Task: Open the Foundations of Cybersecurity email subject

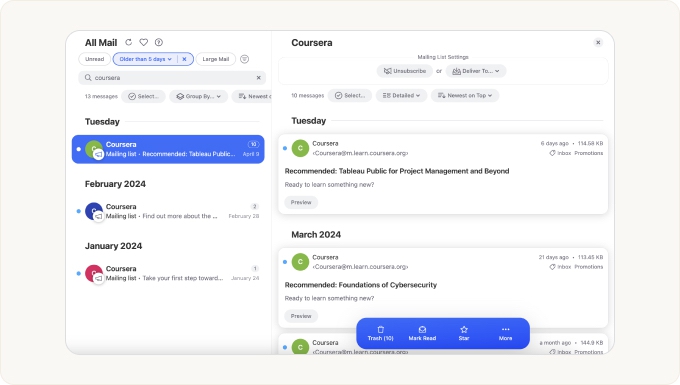Action: click(x=361, y=285)
